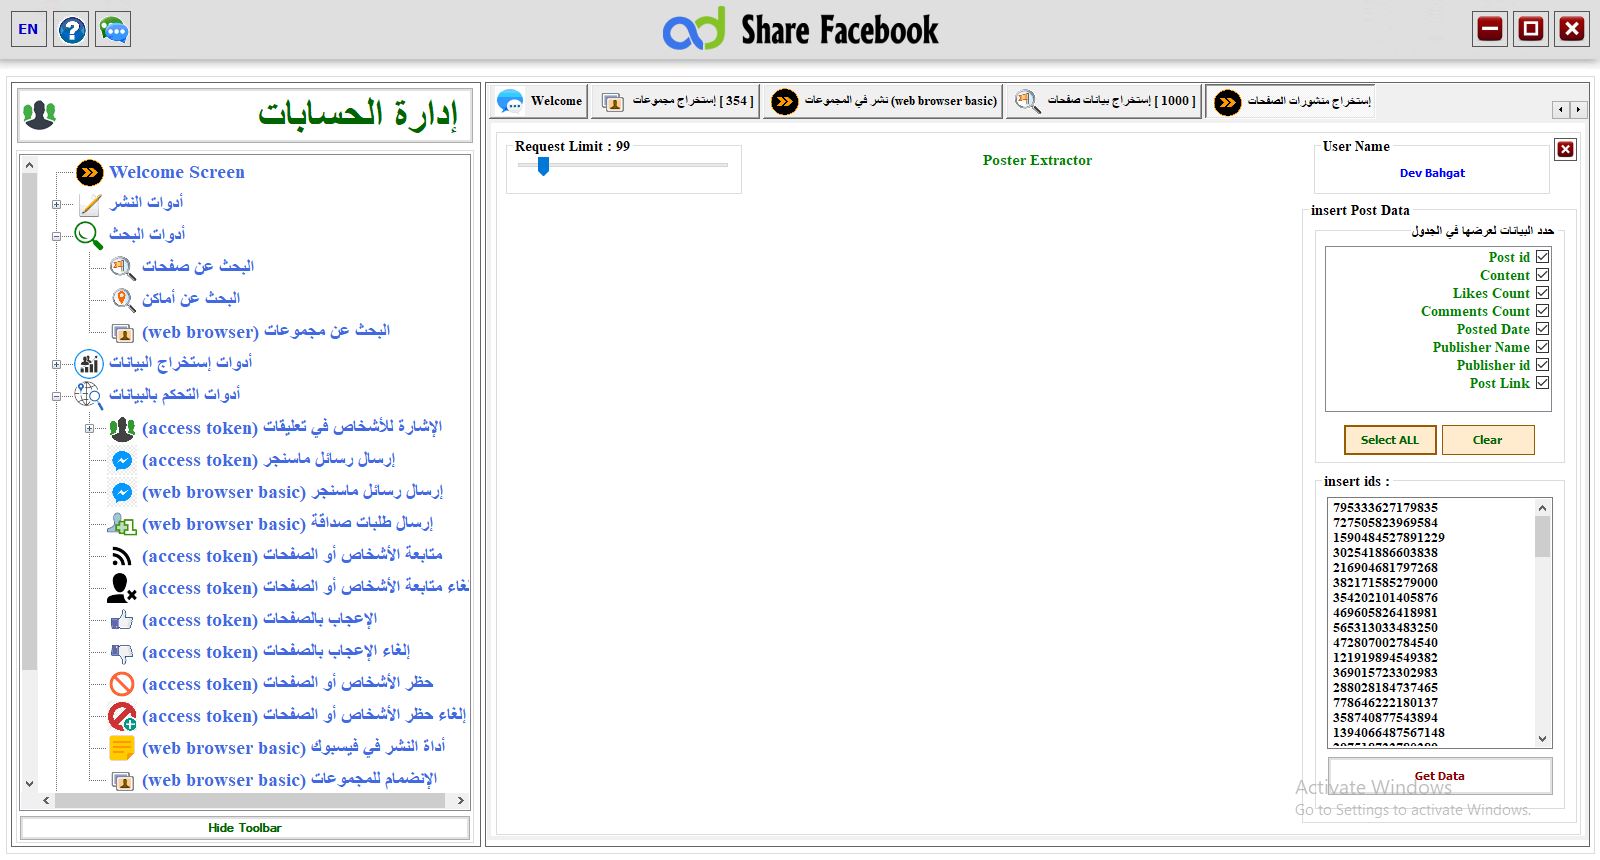Click the ids list scroll down arrow

click(x=1542, y=738)
